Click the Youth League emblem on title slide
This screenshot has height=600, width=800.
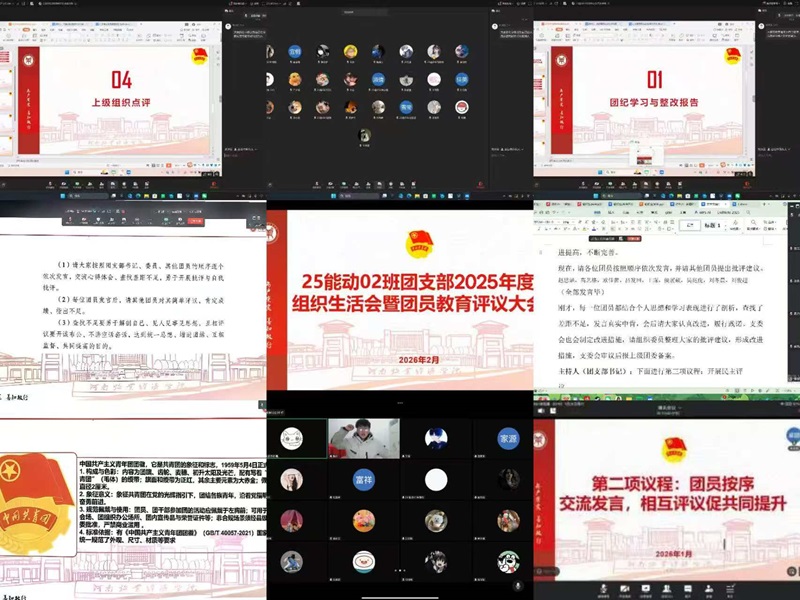point(420,244)
